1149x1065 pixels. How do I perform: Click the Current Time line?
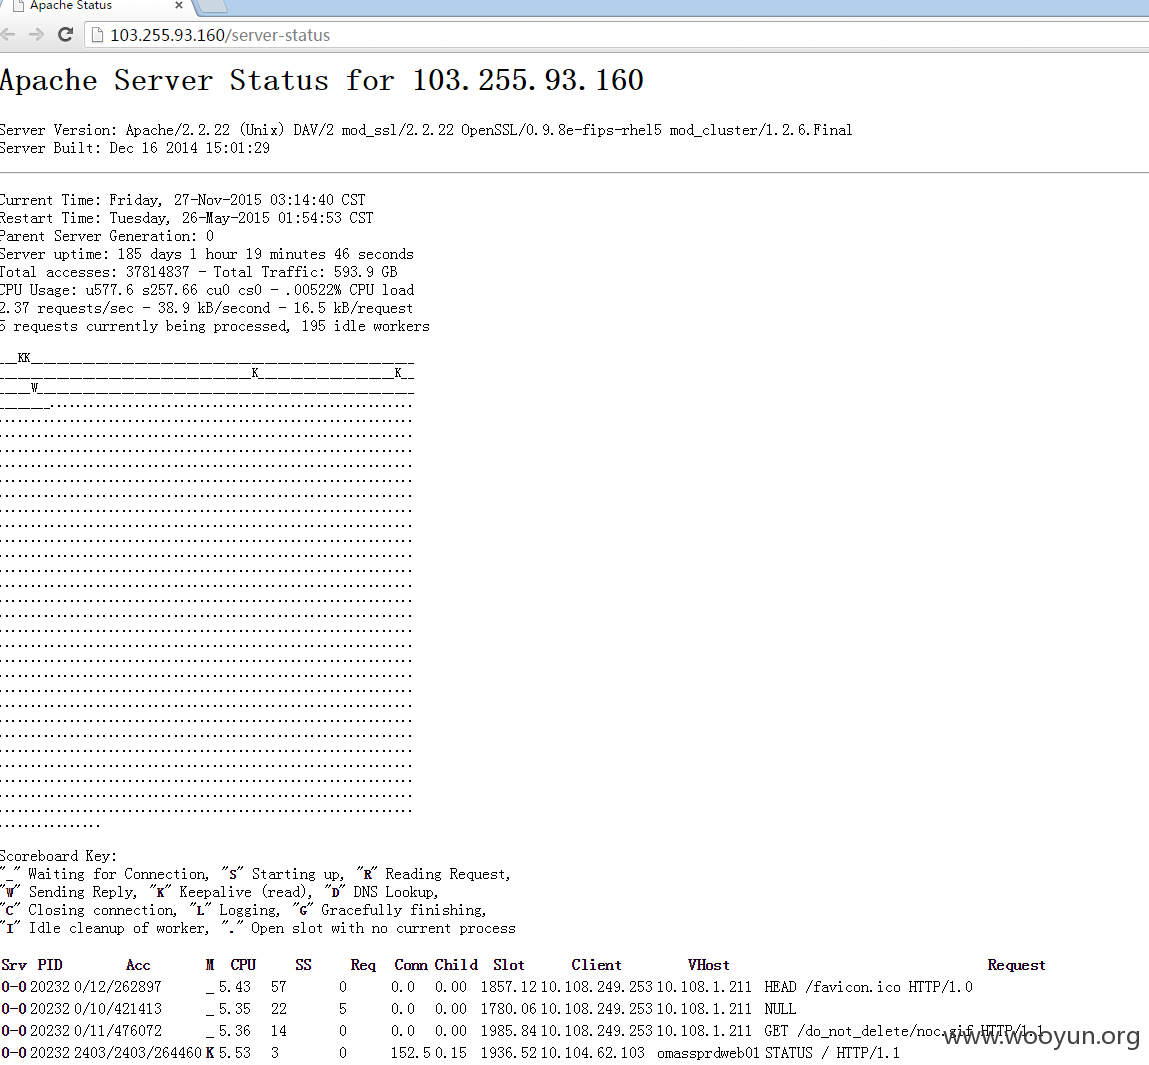coord(182,200)
